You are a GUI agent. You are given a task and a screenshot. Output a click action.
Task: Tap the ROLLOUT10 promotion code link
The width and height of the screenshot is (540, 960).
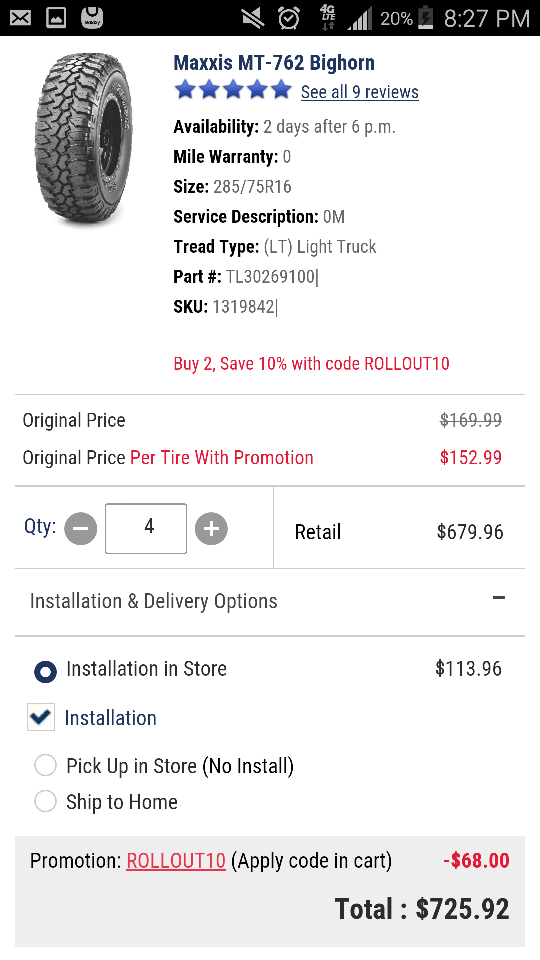click(x=176, y=861)
